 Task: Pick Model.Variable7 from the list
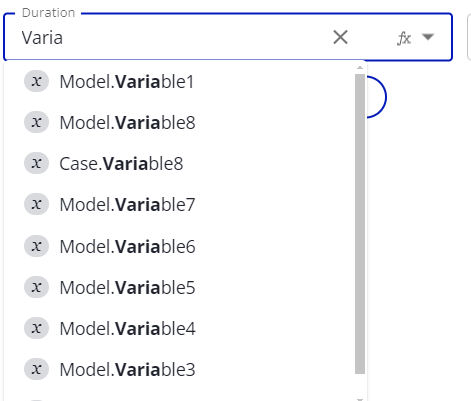185,204
